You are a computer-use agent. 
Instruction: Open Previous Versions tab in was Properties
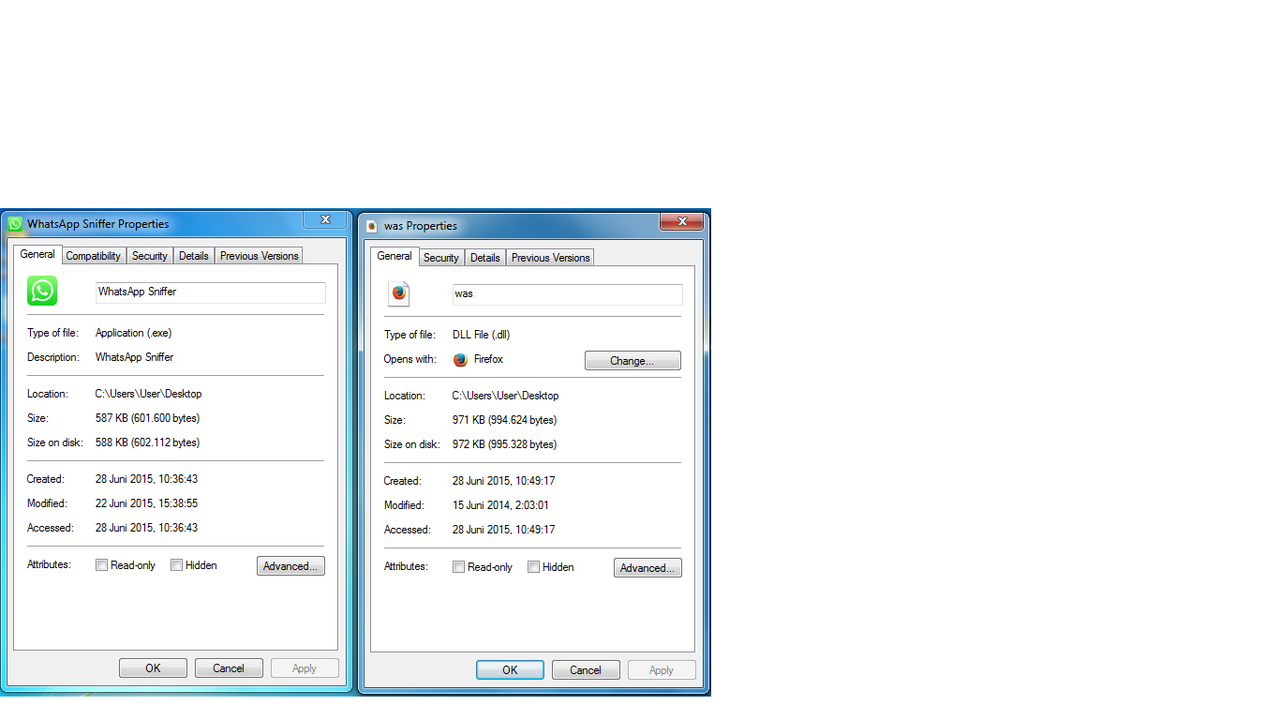pos(550,258)
